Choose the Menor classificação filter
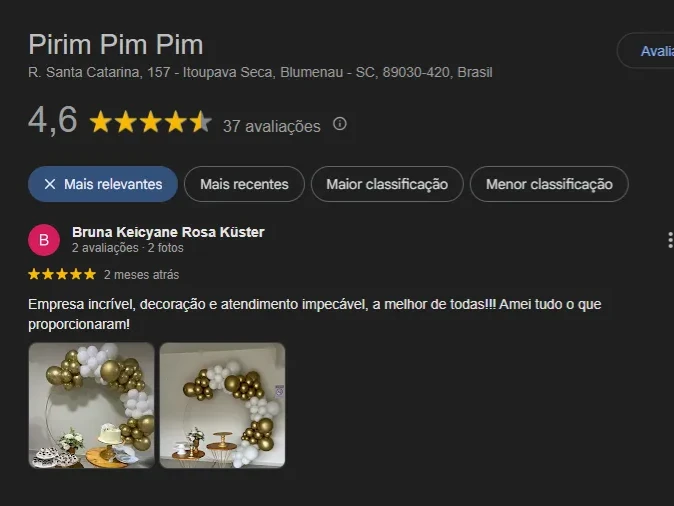The height and width of the screenshot is (506, 674). coord(549,184)
